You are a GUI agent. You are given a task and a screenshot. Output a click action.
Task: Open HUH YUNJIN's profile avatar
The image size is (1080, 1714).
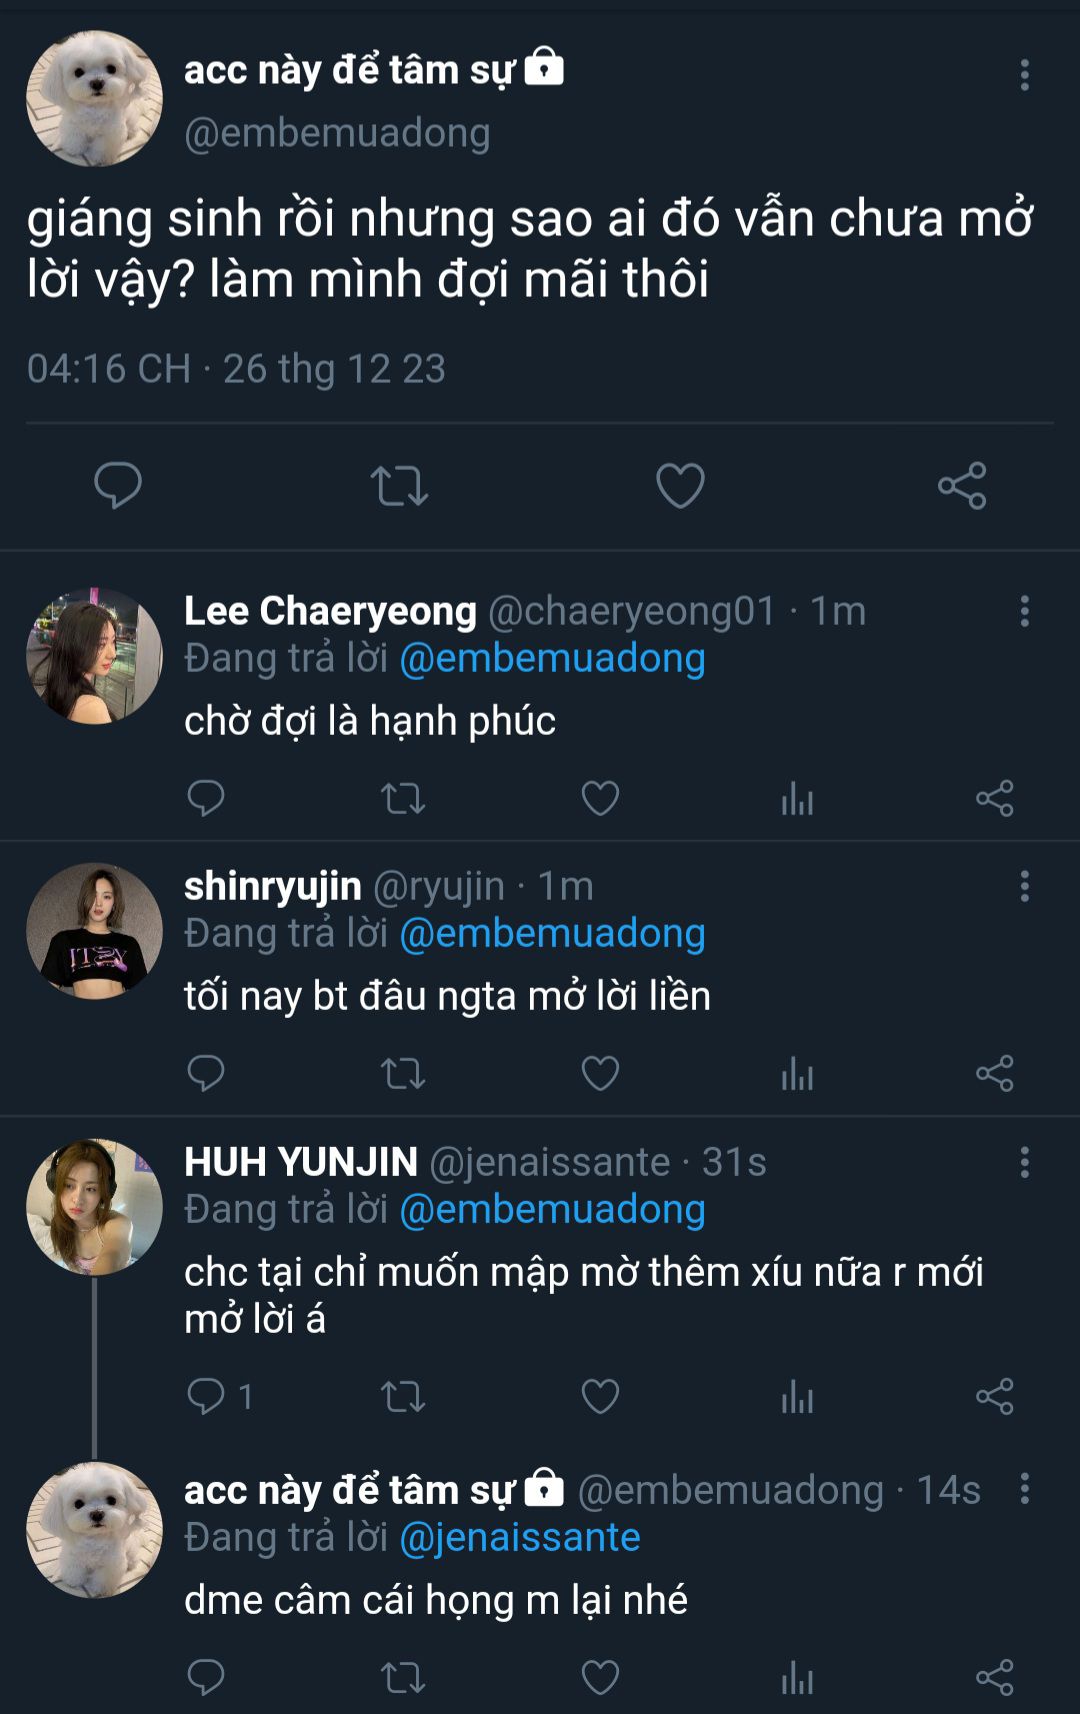94,1207
